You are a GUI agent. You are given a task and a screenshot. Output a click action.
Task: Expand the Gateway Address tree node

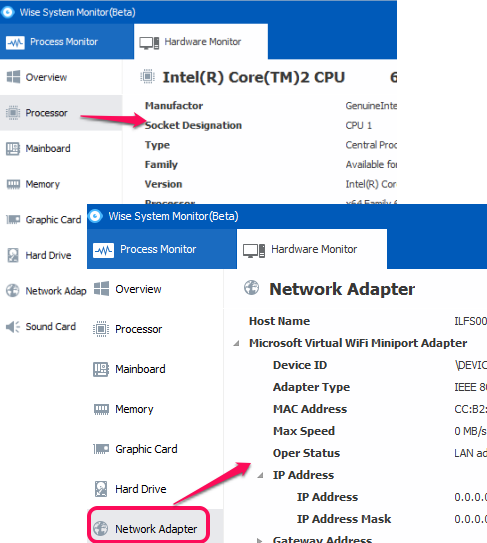260,540
